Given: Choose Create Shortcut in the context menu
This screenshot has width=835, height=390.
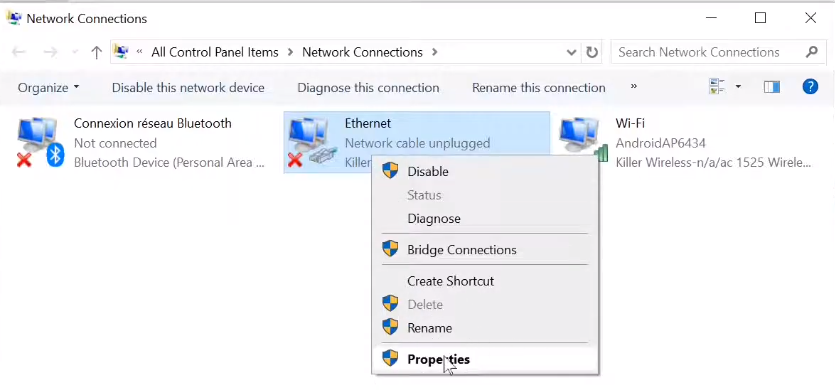Looking at the screenshot, I should point(485,281).
